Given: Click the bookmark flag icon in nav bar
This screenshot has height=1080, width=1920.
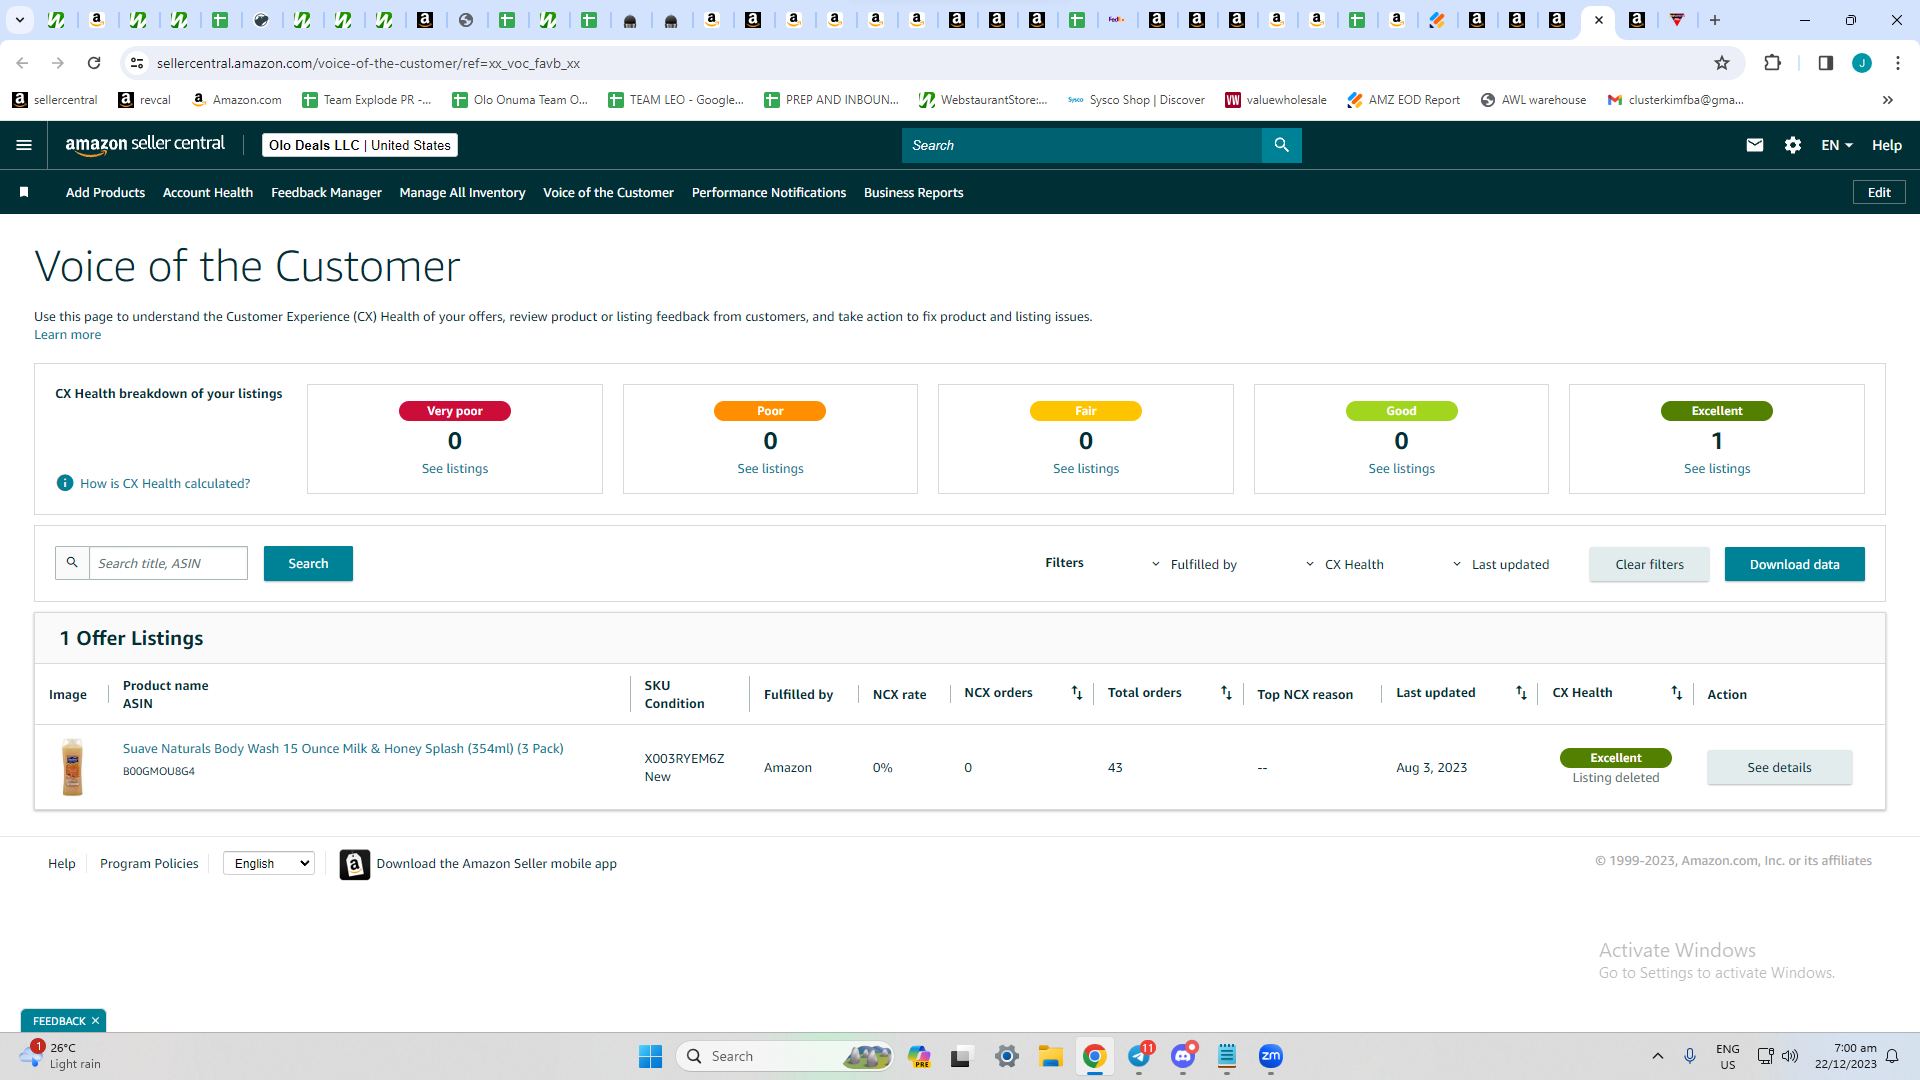Looking at the screenshot, I should coord(24,192).
